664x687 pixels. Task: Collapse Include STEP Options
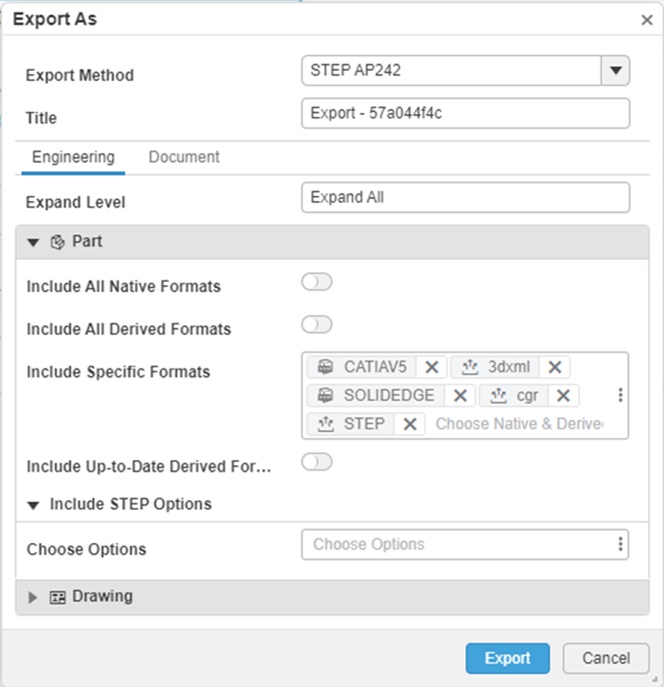pos(35,505)
